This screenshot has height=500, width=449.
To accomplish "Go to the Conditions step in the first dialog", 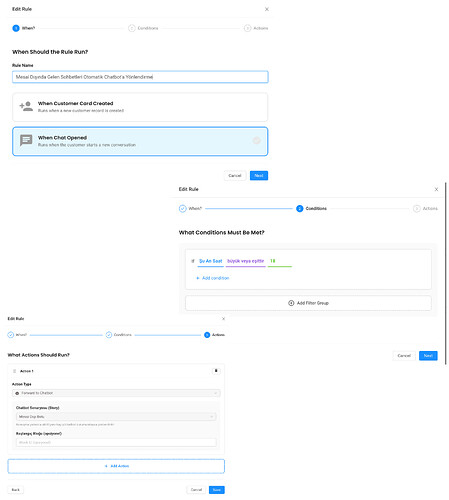I will pyautogui.click(x=143, y=28).
